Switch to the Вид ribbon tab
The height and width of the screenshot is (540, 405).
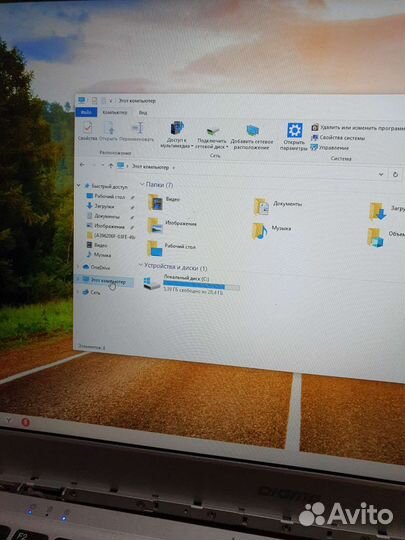tap(143, 113)
